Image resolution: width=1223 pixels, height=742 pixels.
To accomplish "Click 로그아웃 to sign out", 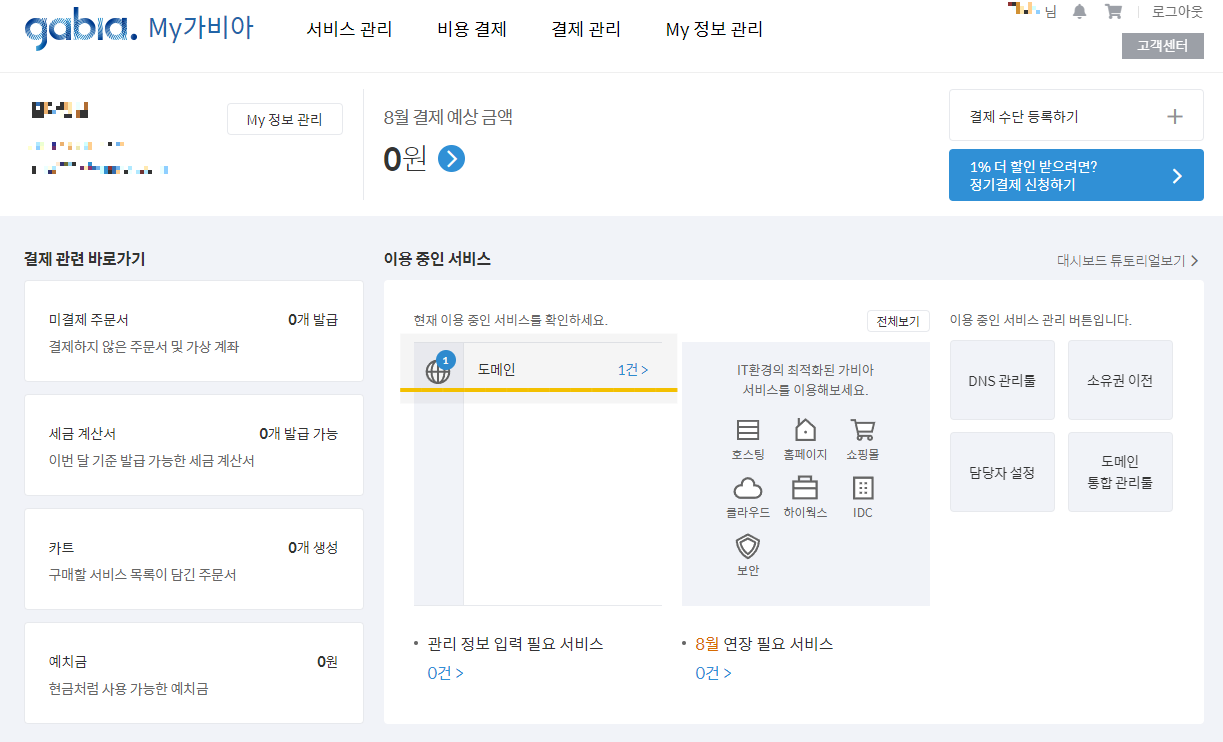I will [1177, 12].
